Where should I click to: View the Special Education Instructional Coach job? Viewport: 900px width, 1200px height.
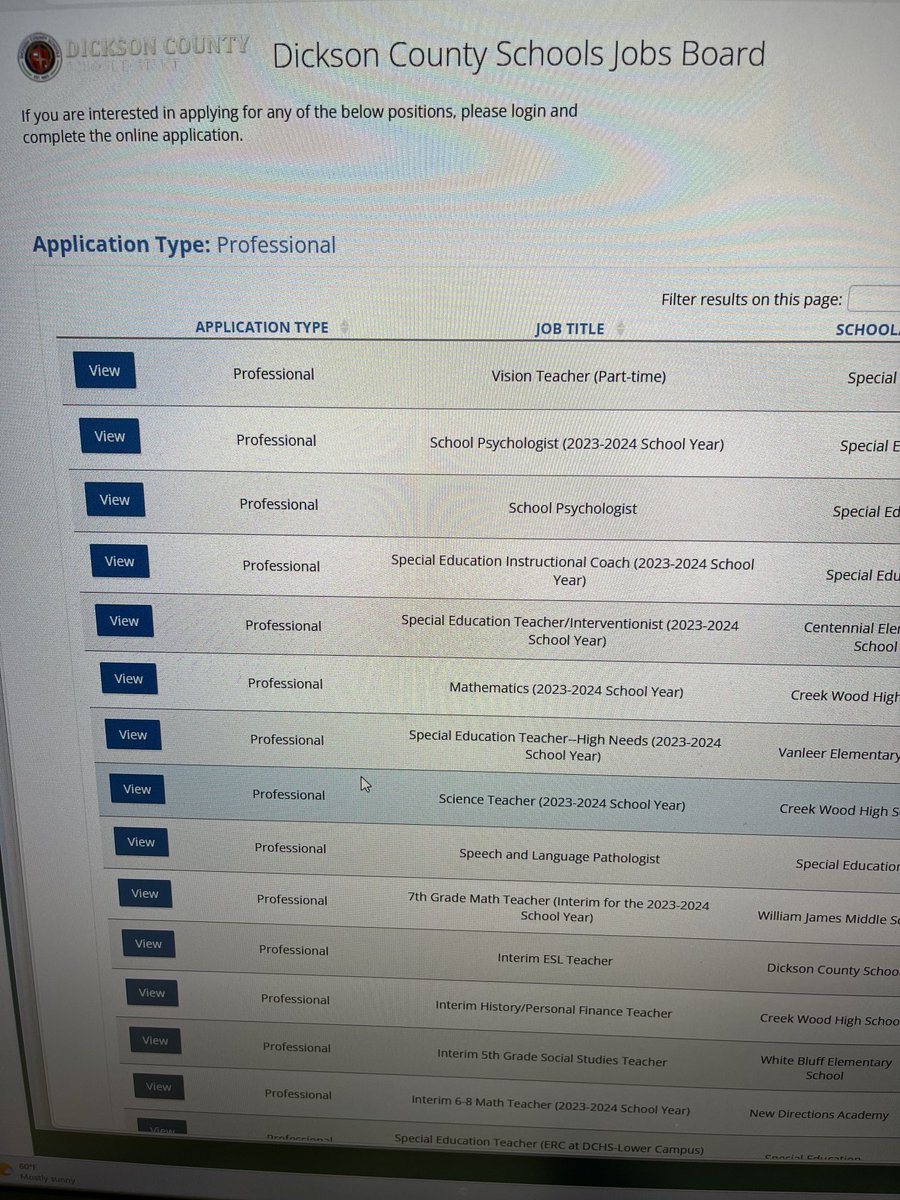119,561
